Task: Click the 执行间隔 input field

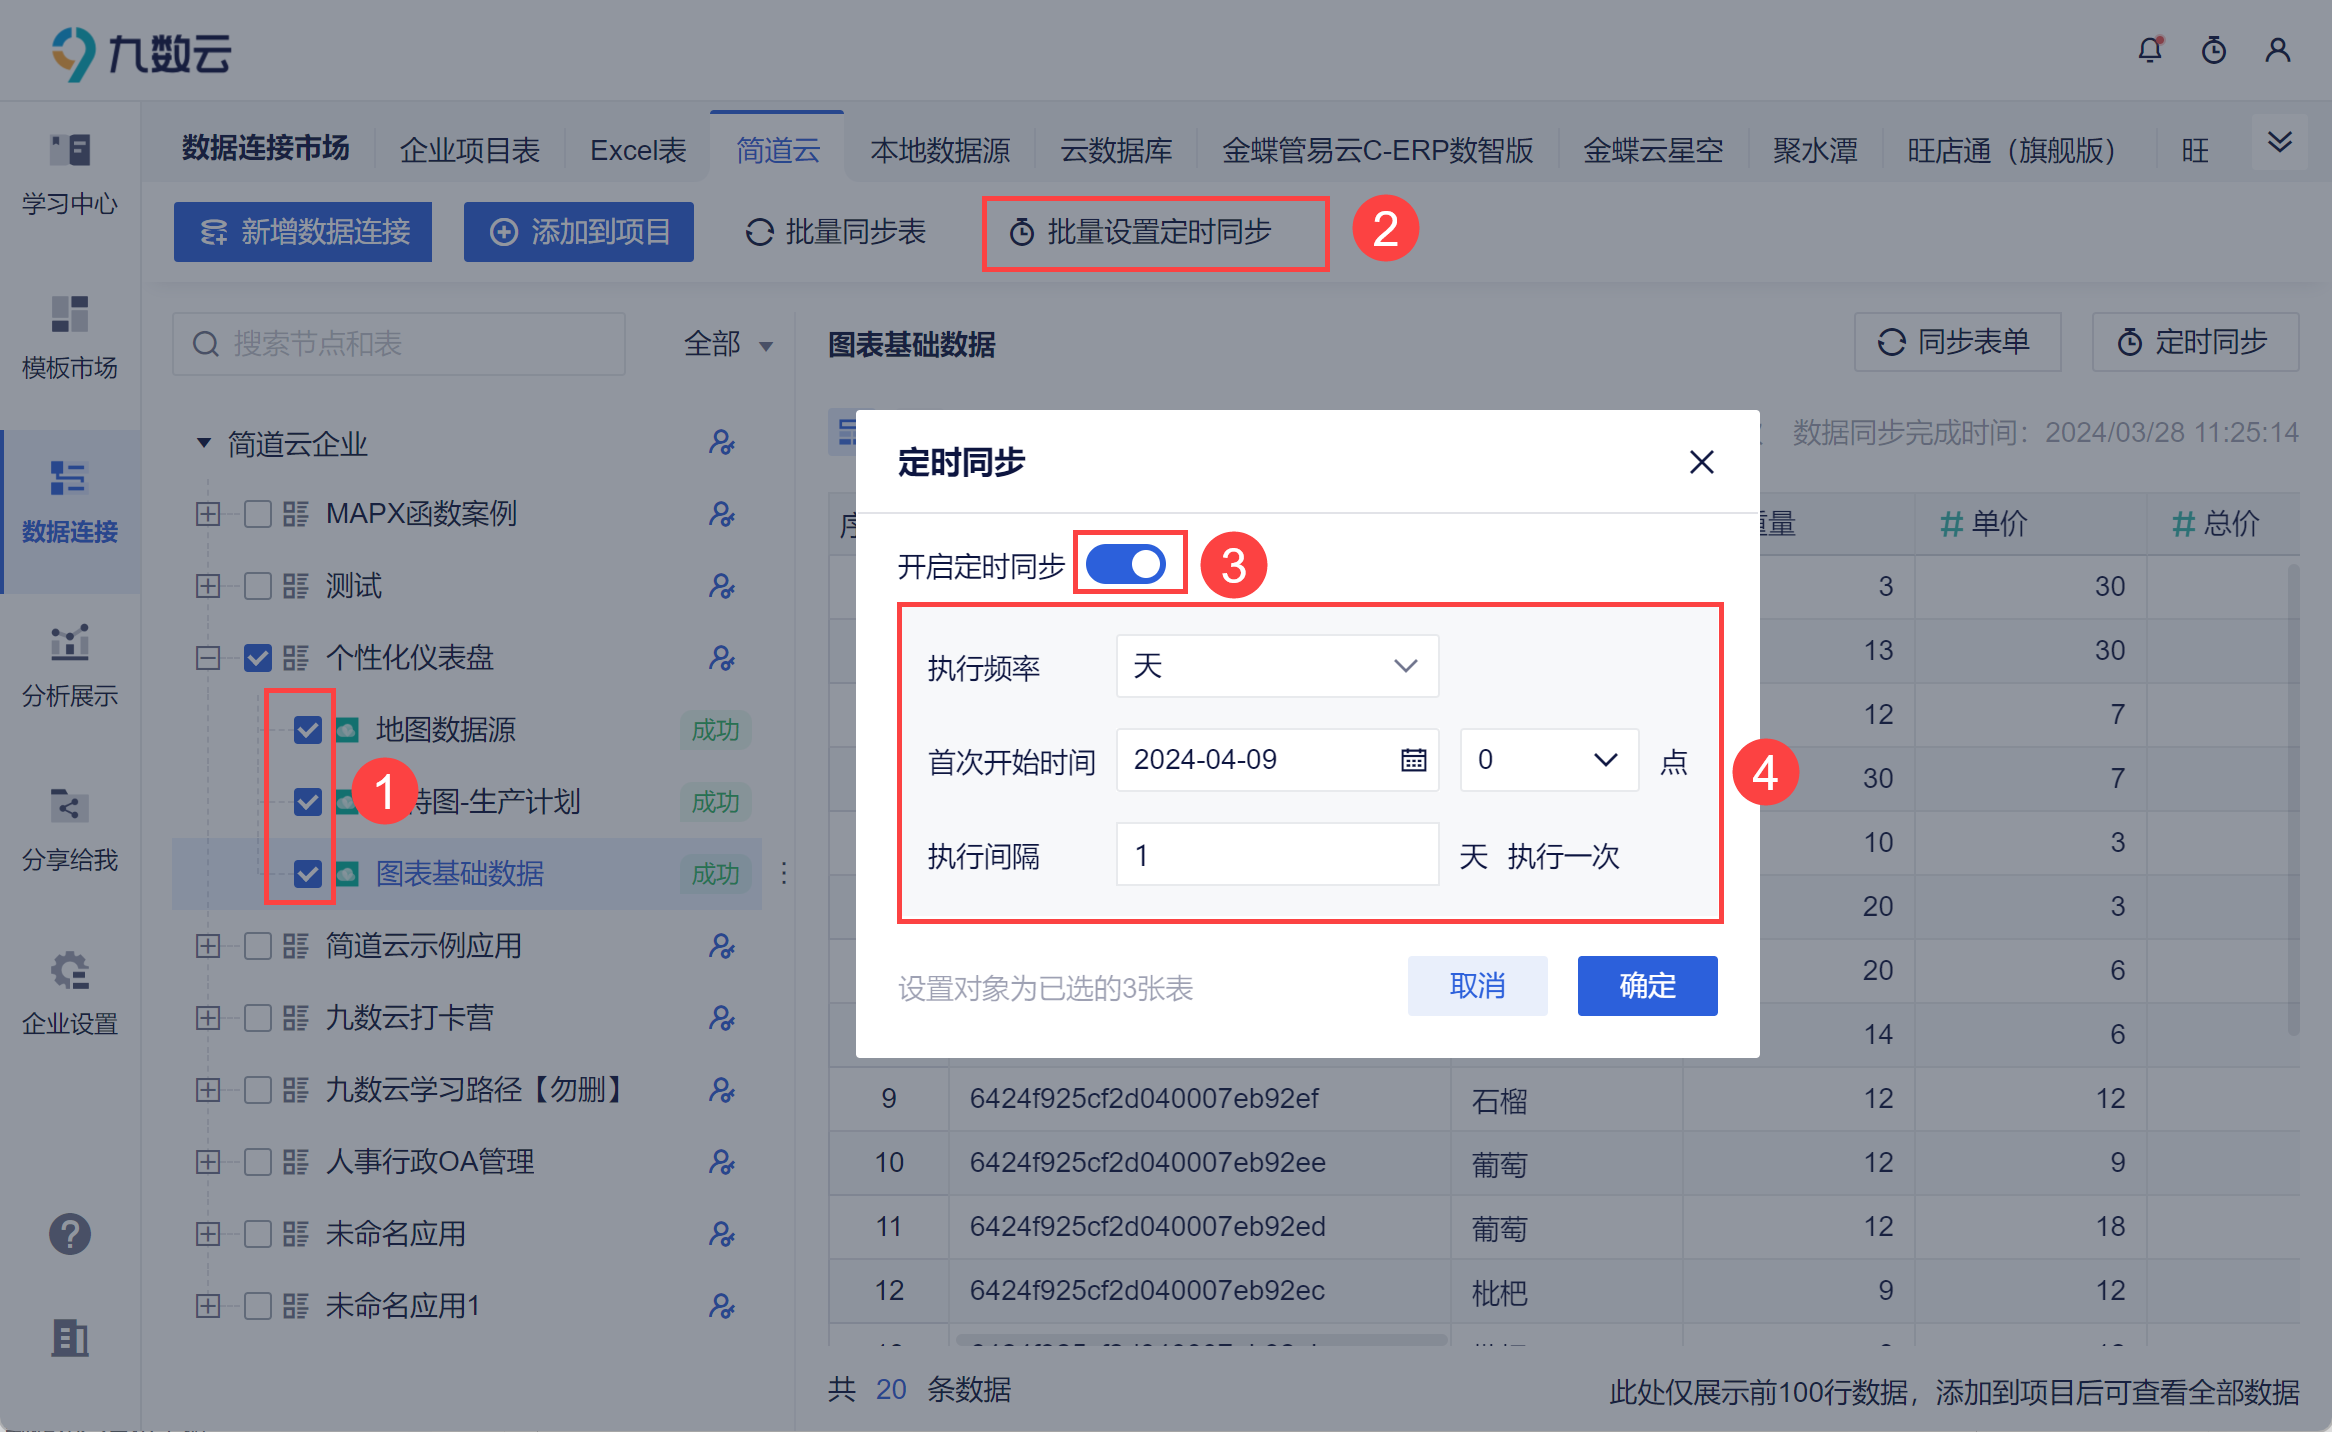Action: pos(1276,854)
